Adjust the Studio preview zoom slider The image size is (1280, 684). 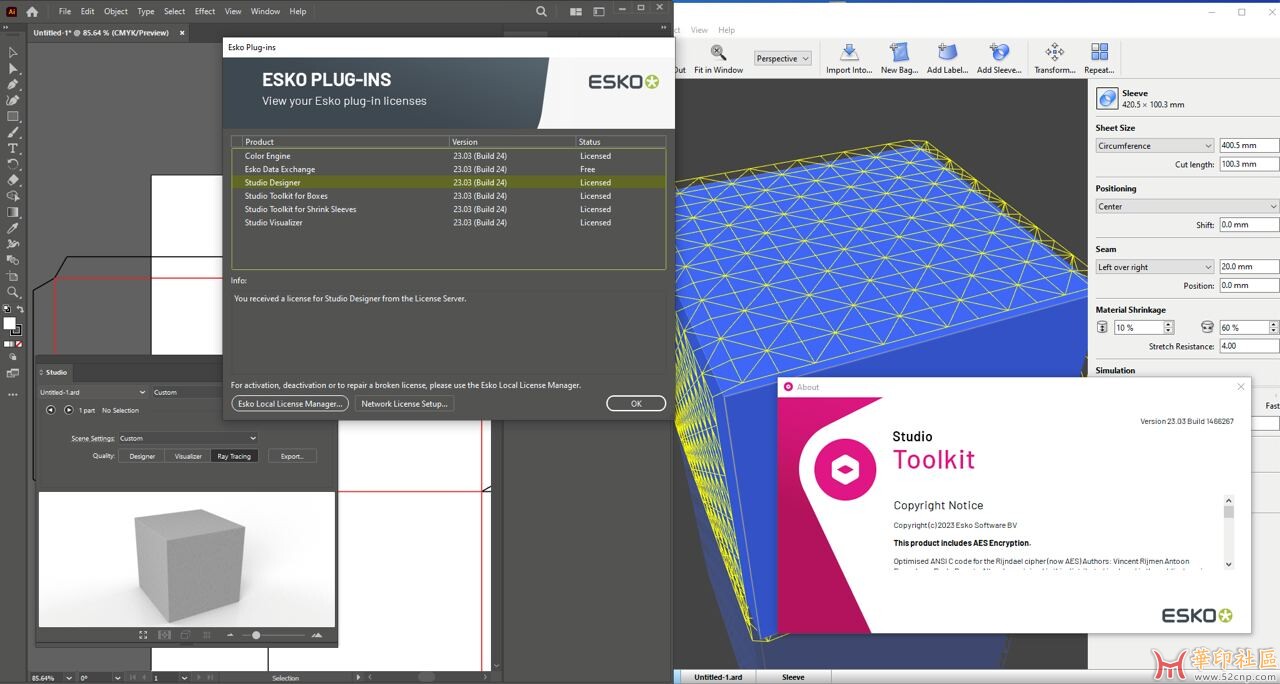coord(256,635)
